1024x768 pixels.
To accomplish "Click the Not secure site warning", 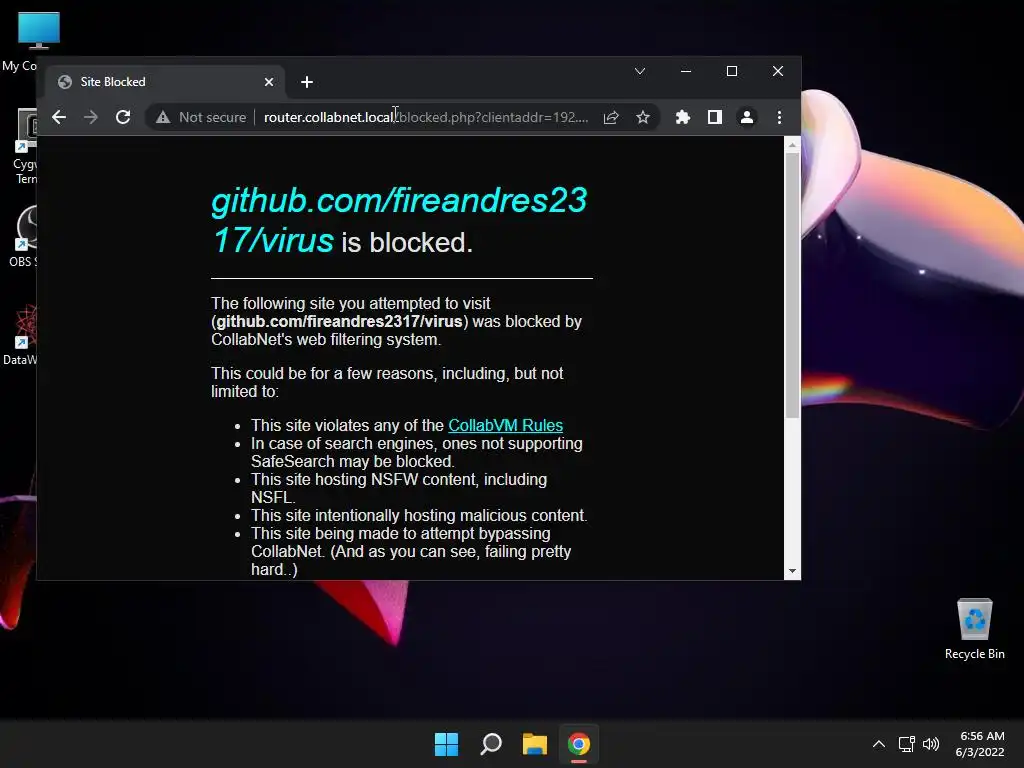I will (201, 118).
